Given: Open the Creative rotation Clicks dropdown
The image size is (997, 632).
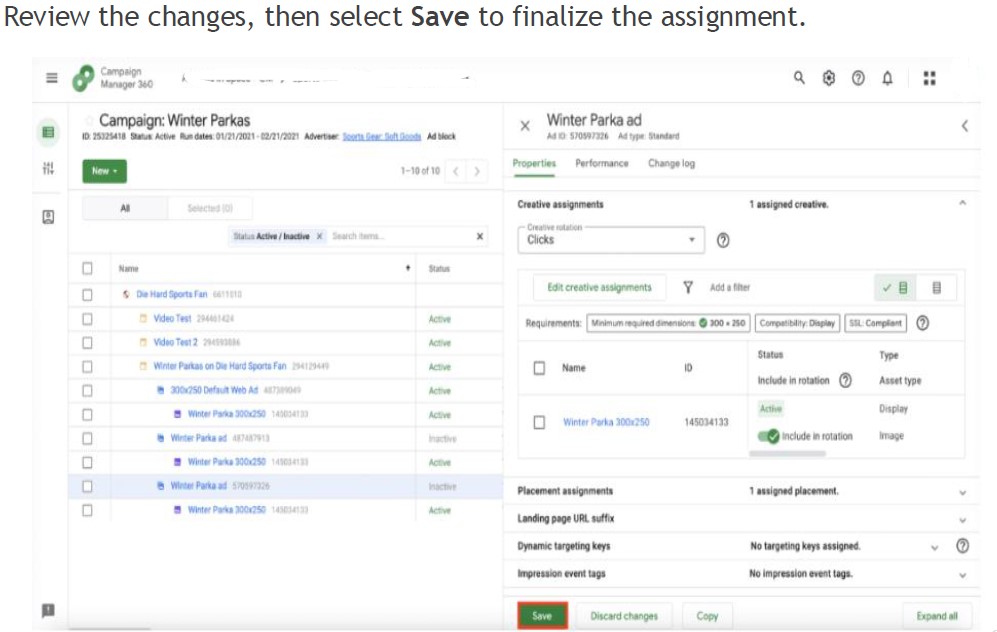Looking at the screenshot, I should tap(611, 240).
